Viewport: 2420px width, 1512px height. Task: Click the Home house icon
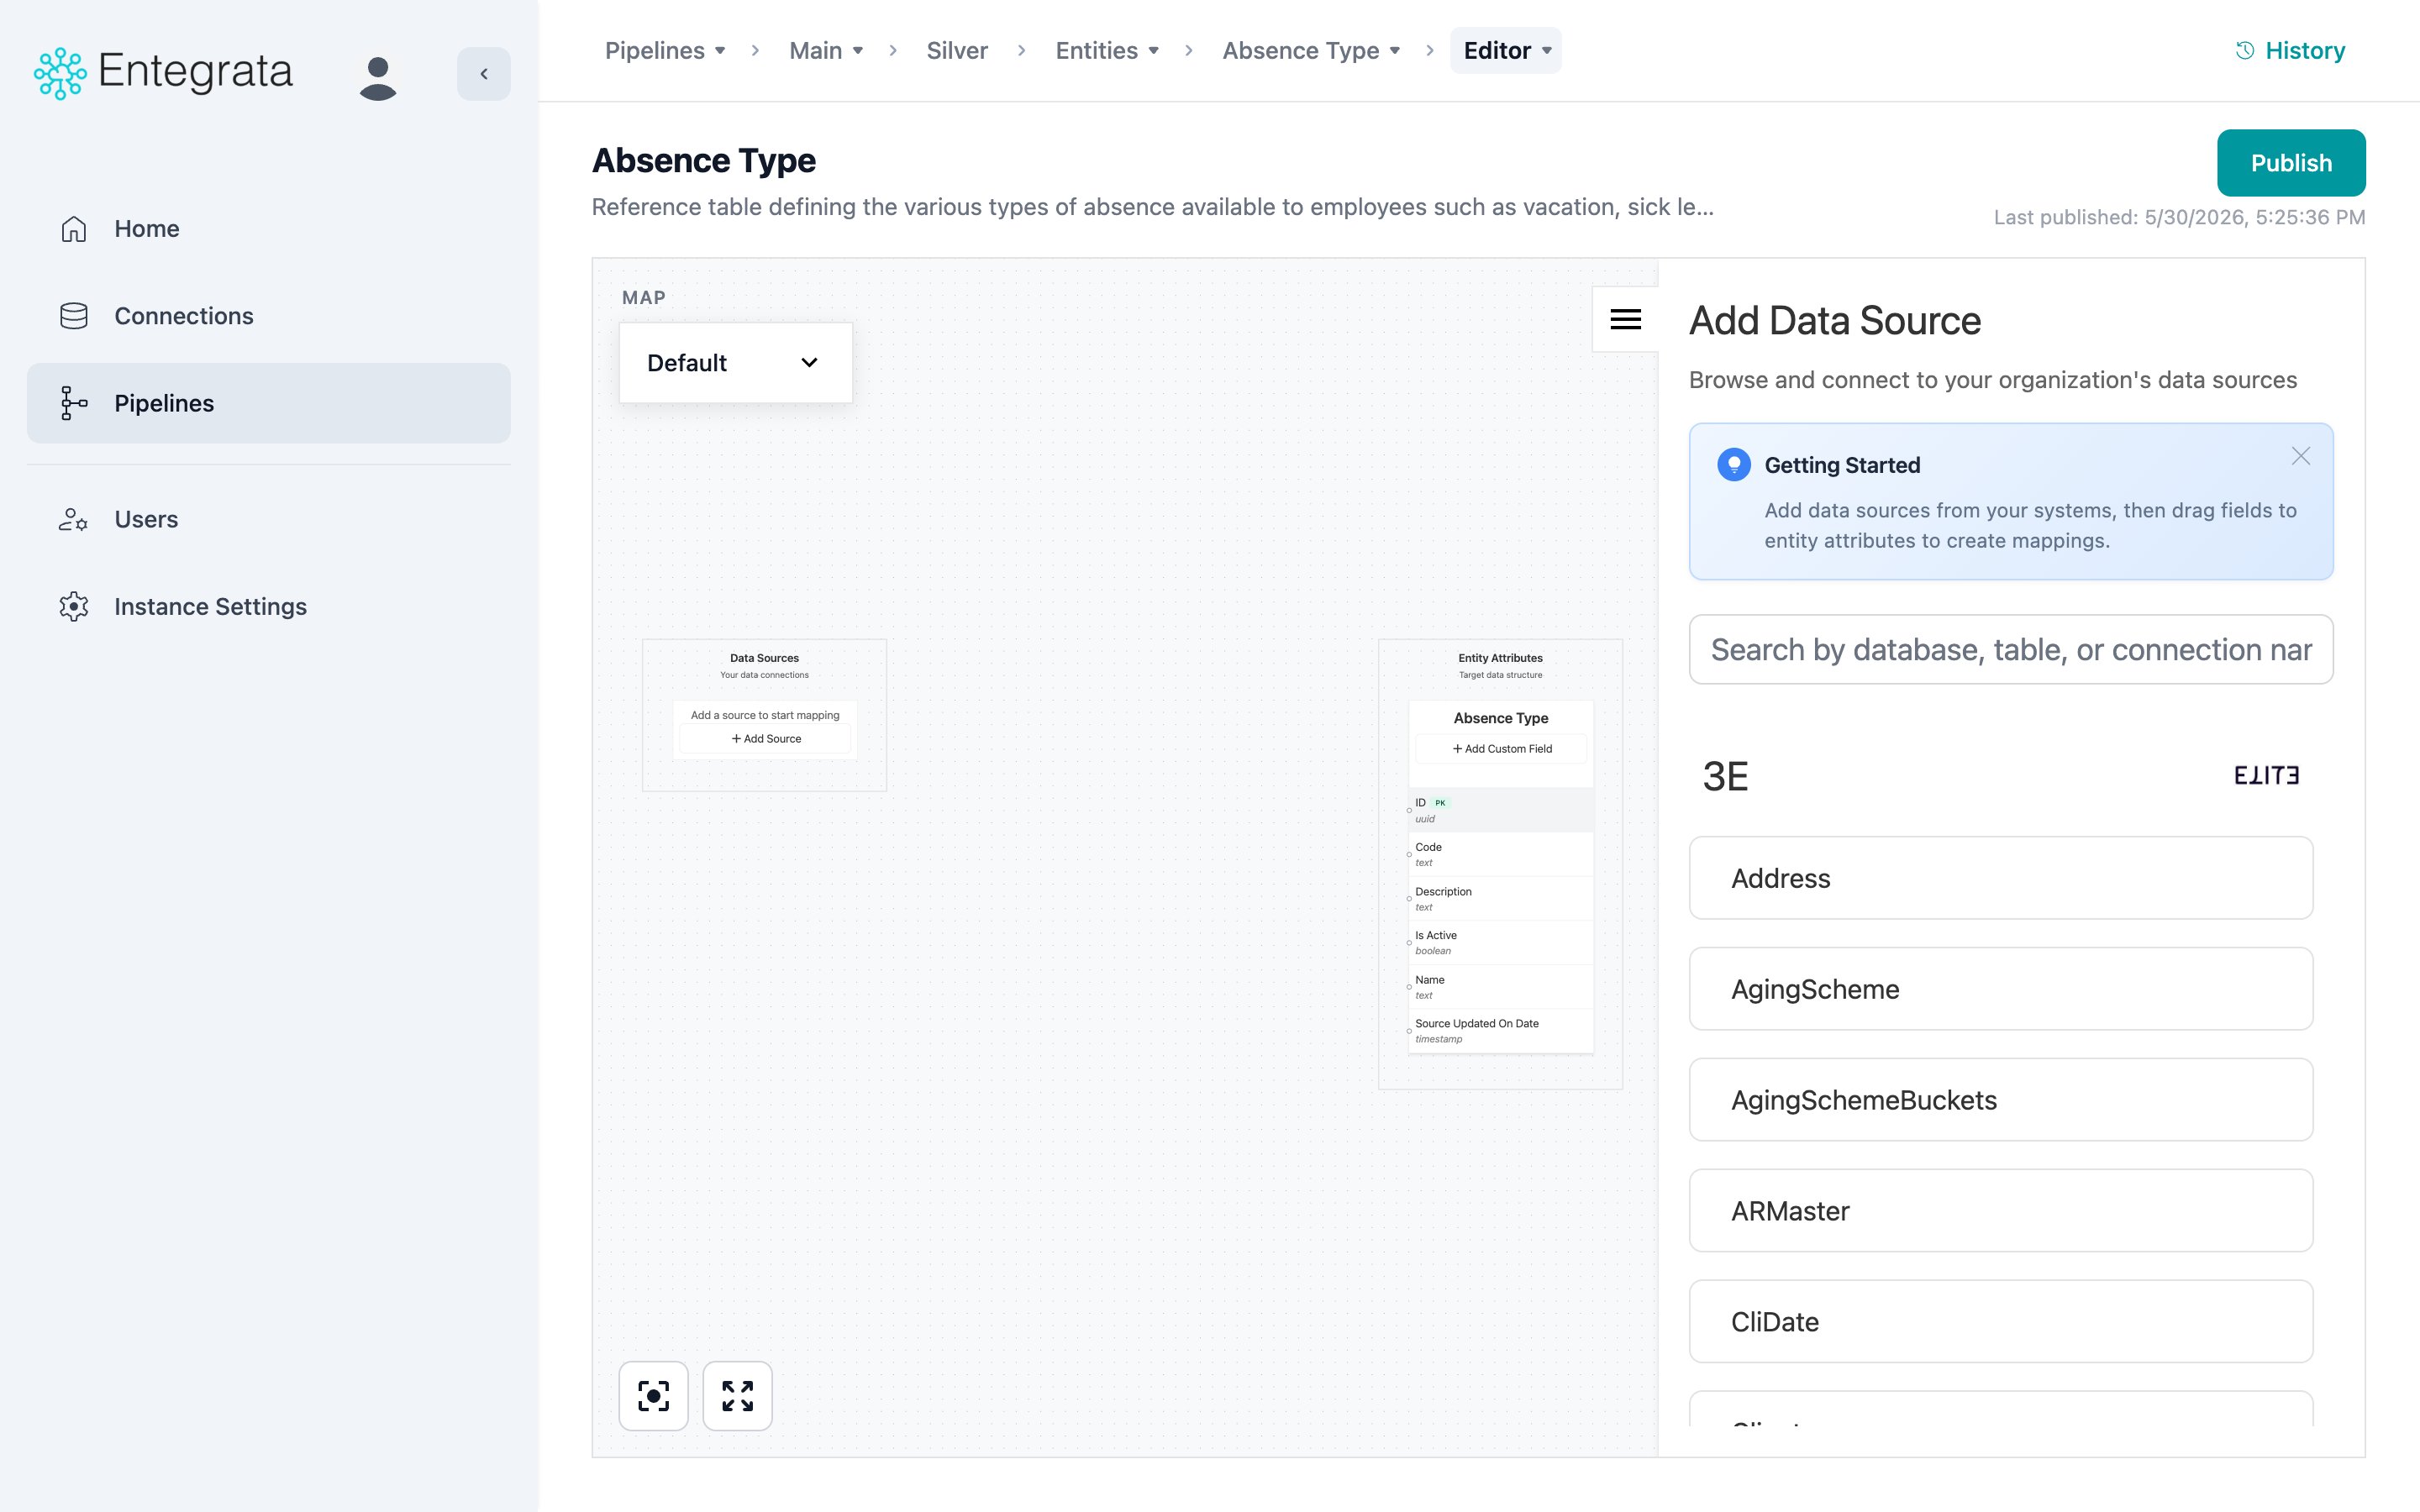point(74,229)
